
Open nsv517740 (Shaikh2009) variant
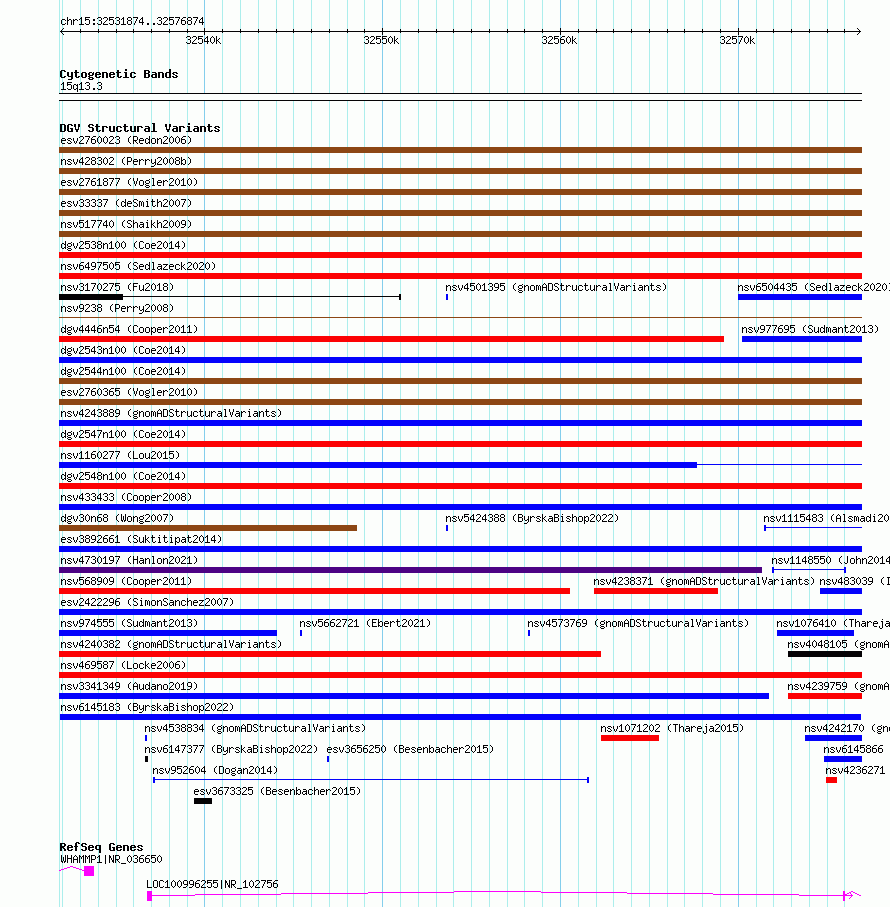pyautogui.click(x=125, y=224)
